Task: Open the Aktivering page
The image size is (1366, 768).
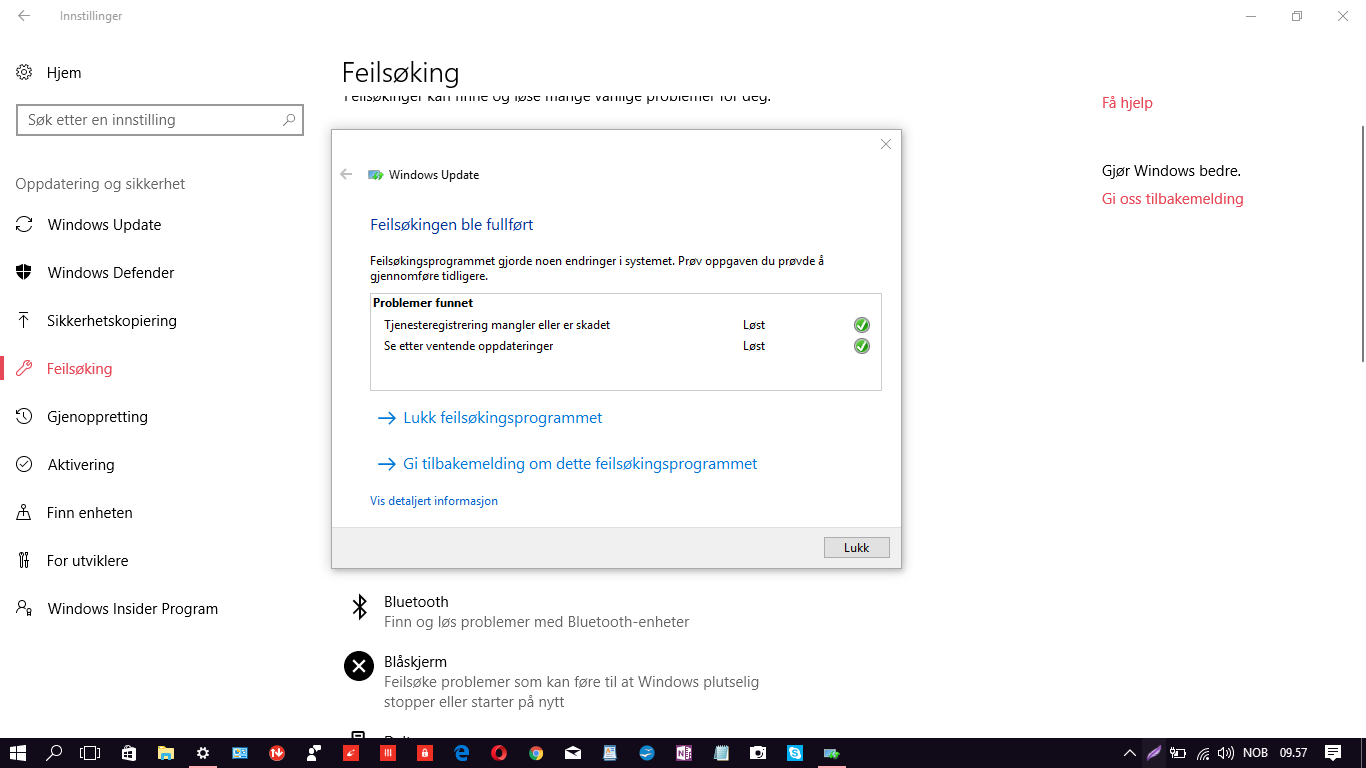Action: [81, 465]
